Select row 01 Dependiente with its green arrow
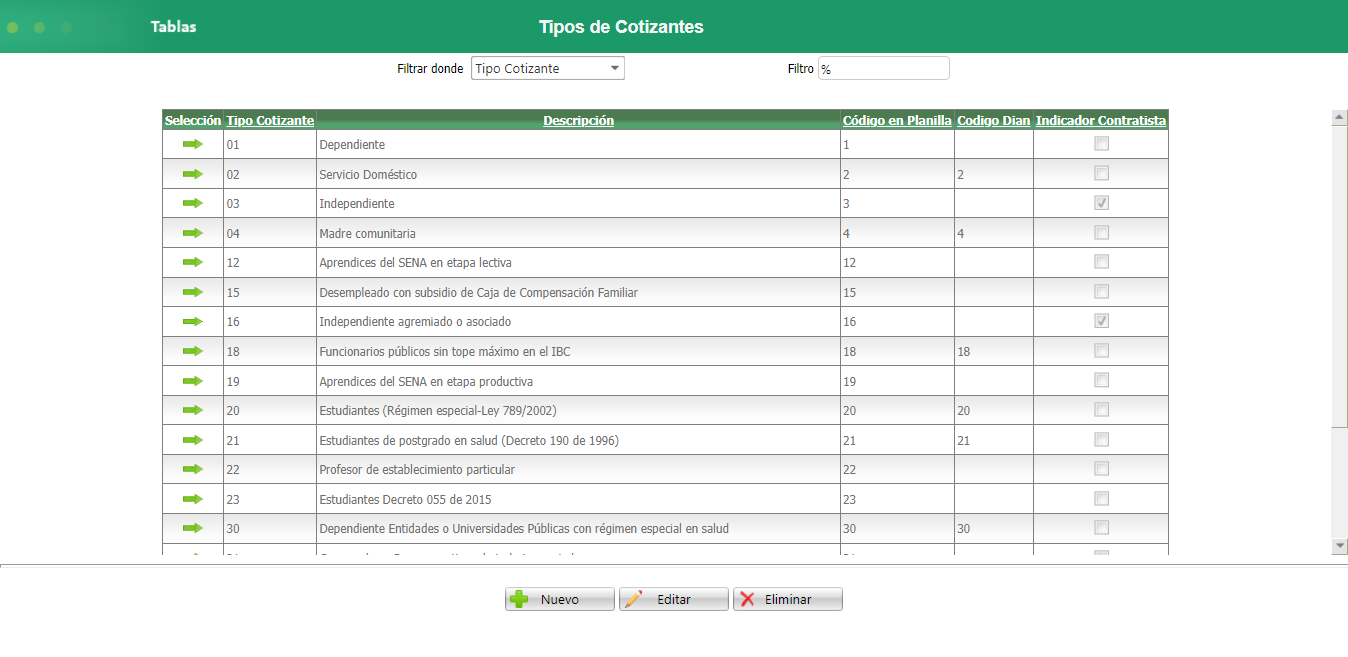This screenshot has width=1348, height=657. point(193,144)
